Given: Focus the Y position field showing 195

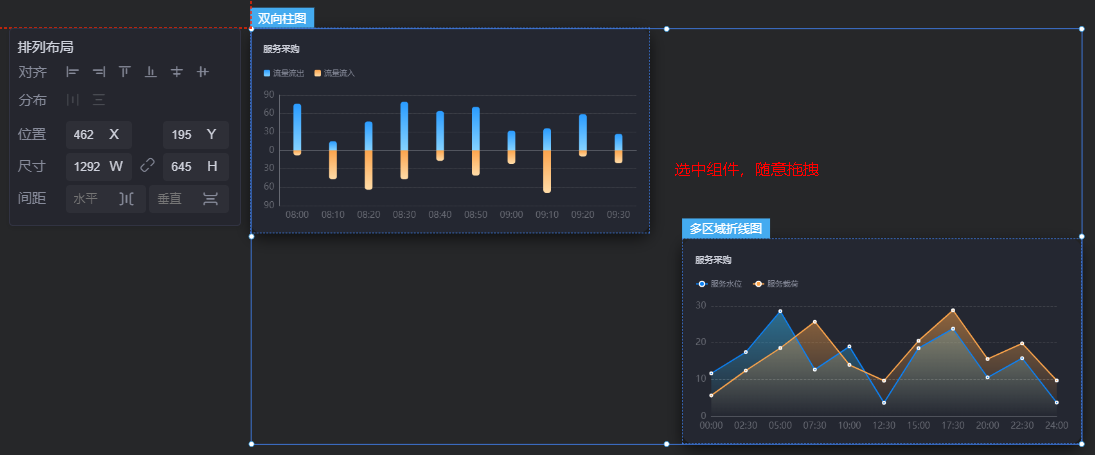Looking at the screenshot, I should [196, 135].
